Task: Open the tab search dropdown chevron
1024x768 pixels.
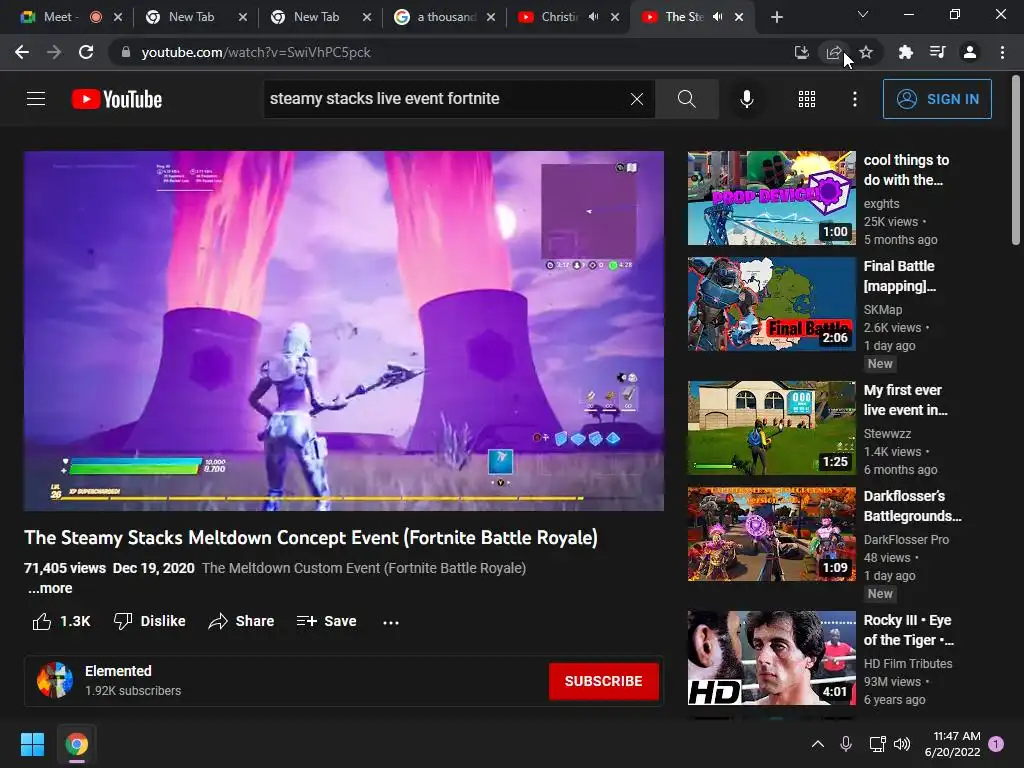Action: (x=863, y=14)
